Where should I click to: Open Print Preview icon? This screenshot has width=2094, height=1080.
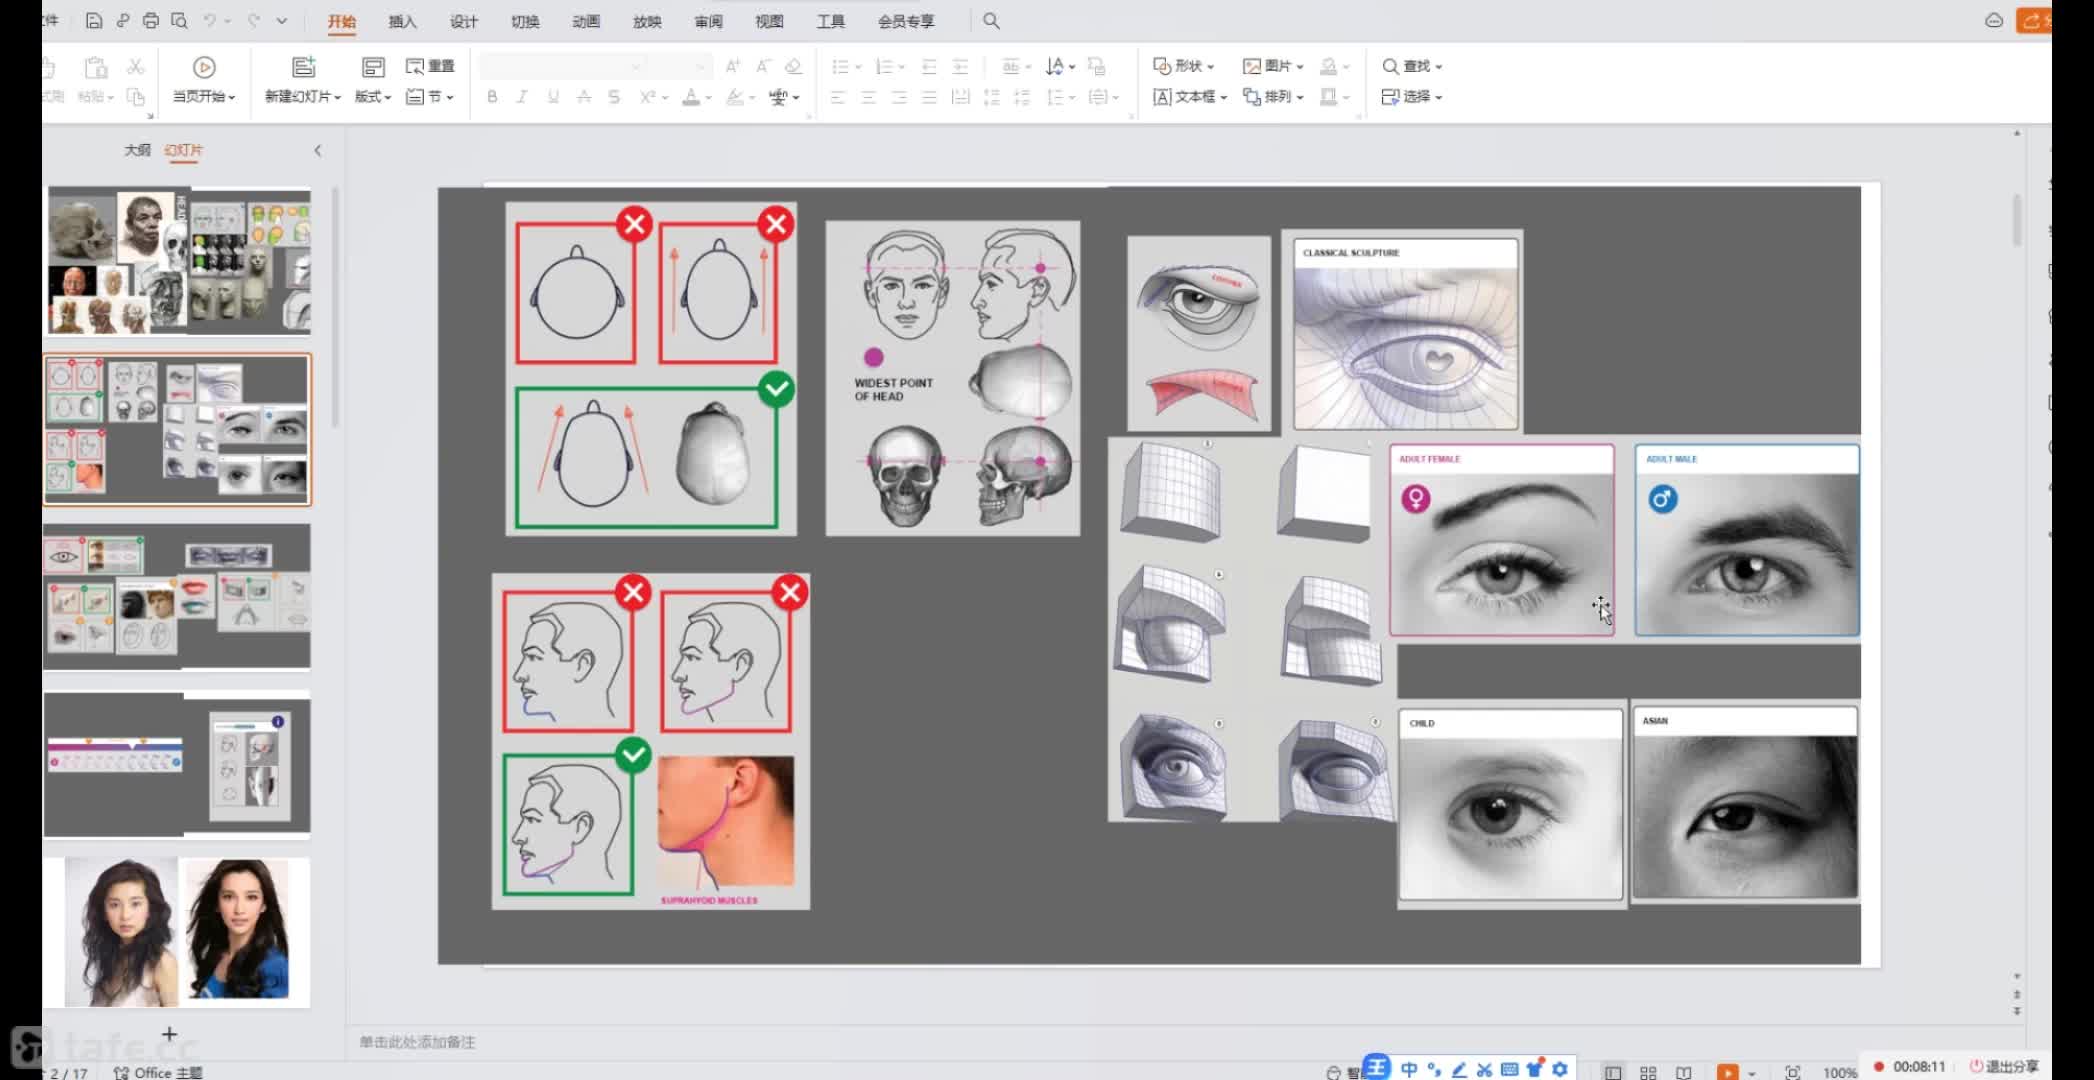[179, 20]
